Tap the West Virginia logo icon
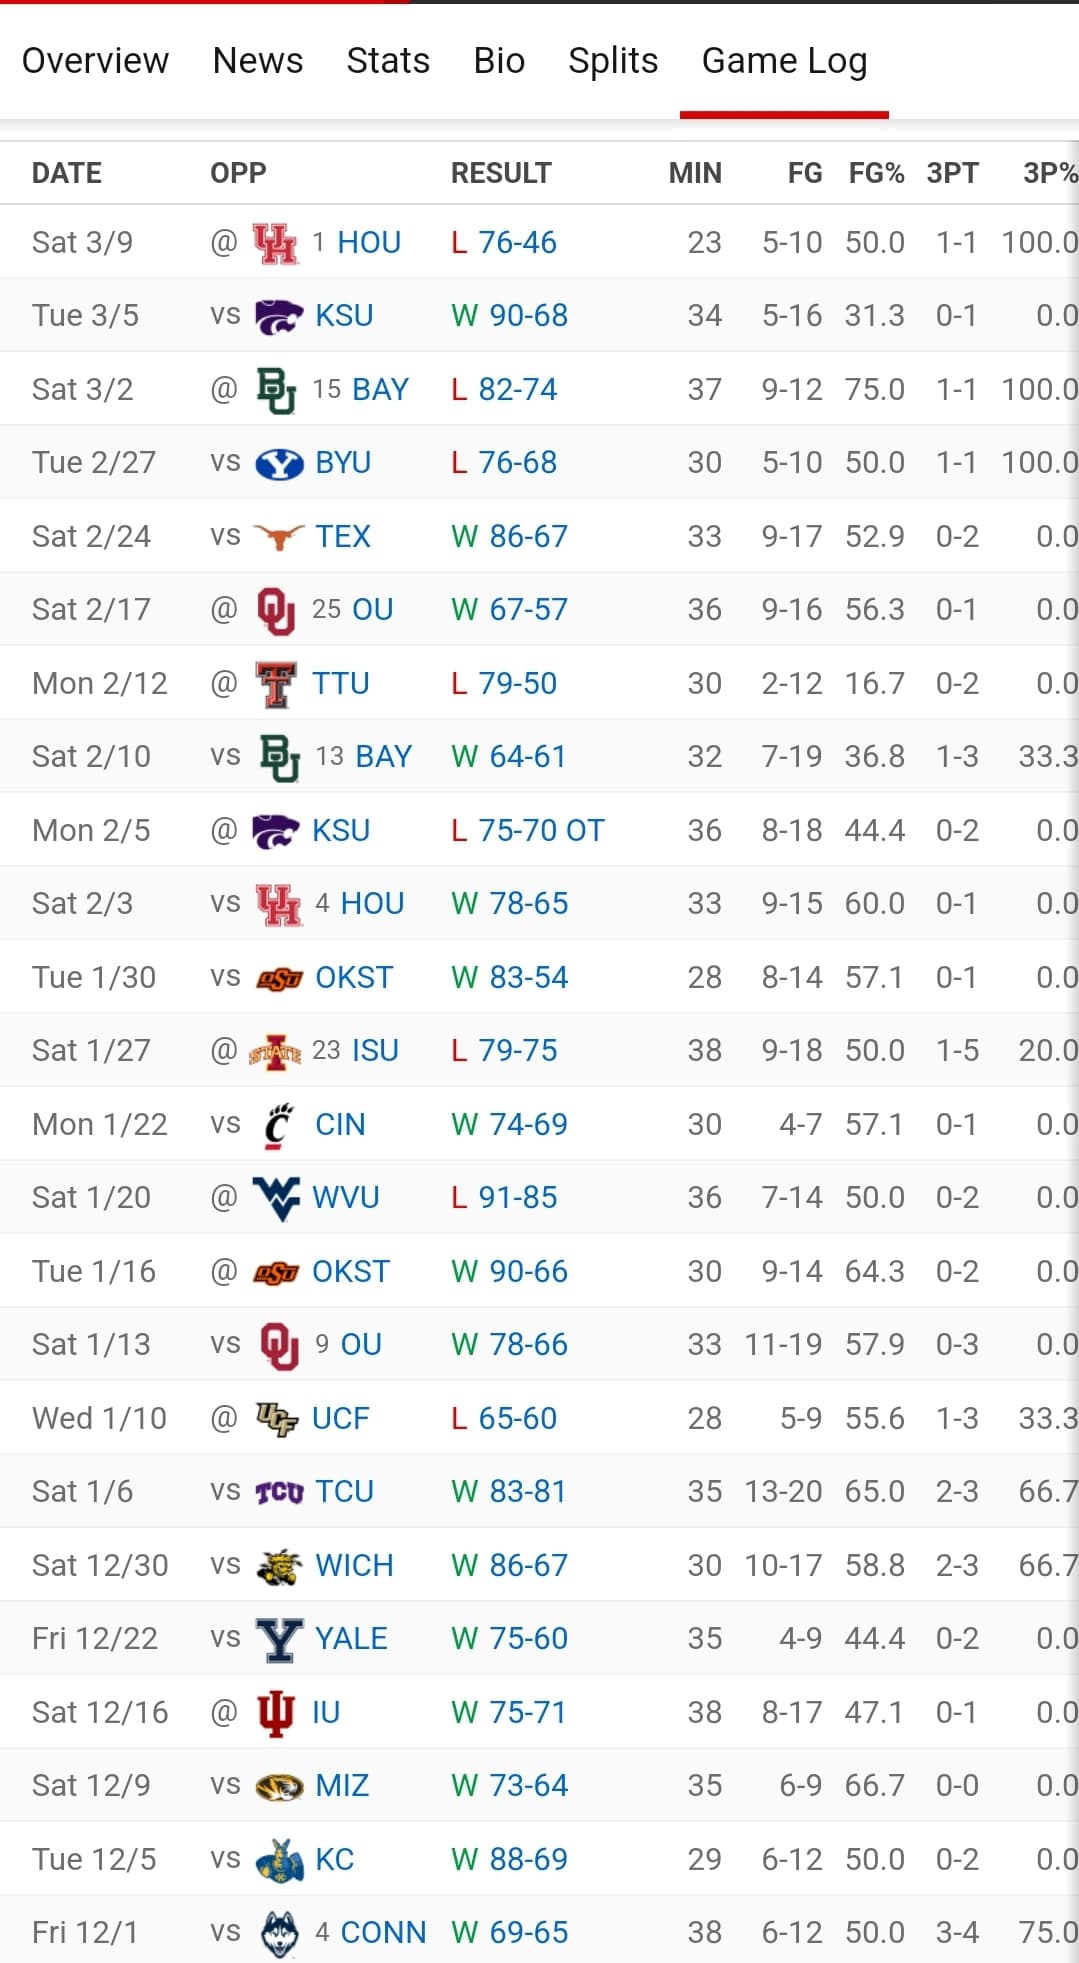 tap(276, 1198)
